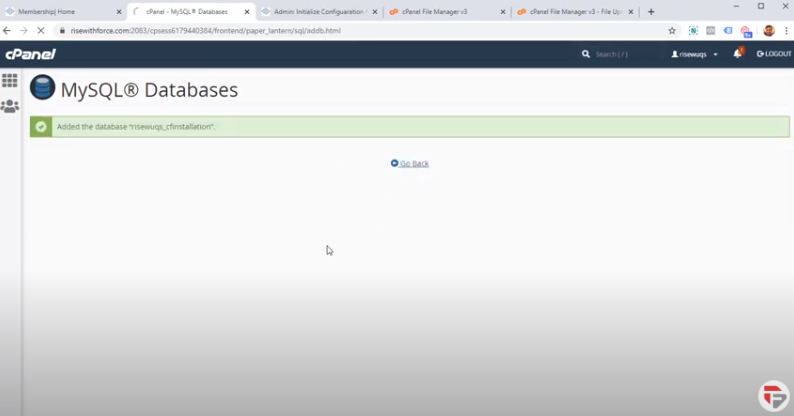Viewport: 794px width, 416px height.
Task: Click the LOGOUT button
Action: click(x=774, y=54)
